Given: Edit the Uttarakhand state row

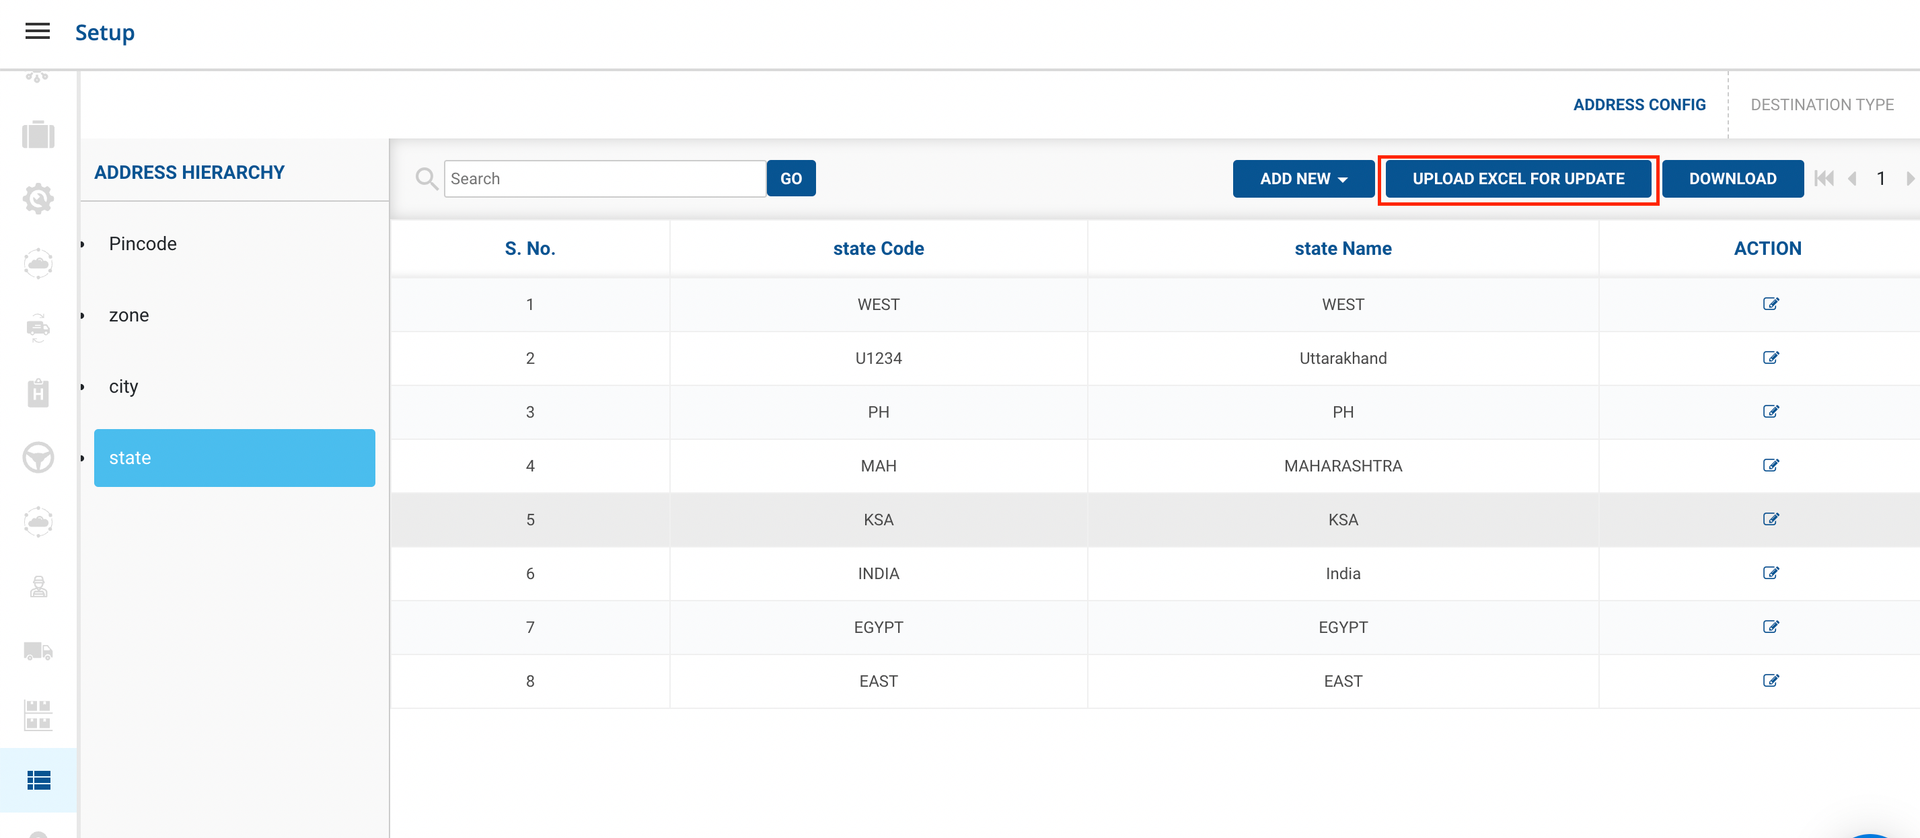Looking at the screenshot, I should point(1770,358).
